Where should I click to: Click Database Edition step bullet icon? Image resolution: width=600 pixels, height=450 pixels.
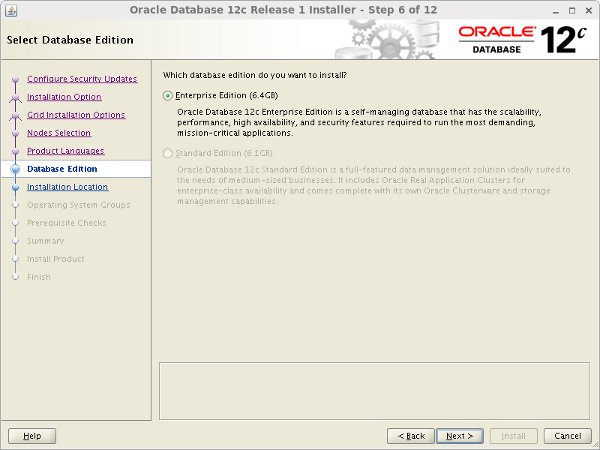coord(15,169)
